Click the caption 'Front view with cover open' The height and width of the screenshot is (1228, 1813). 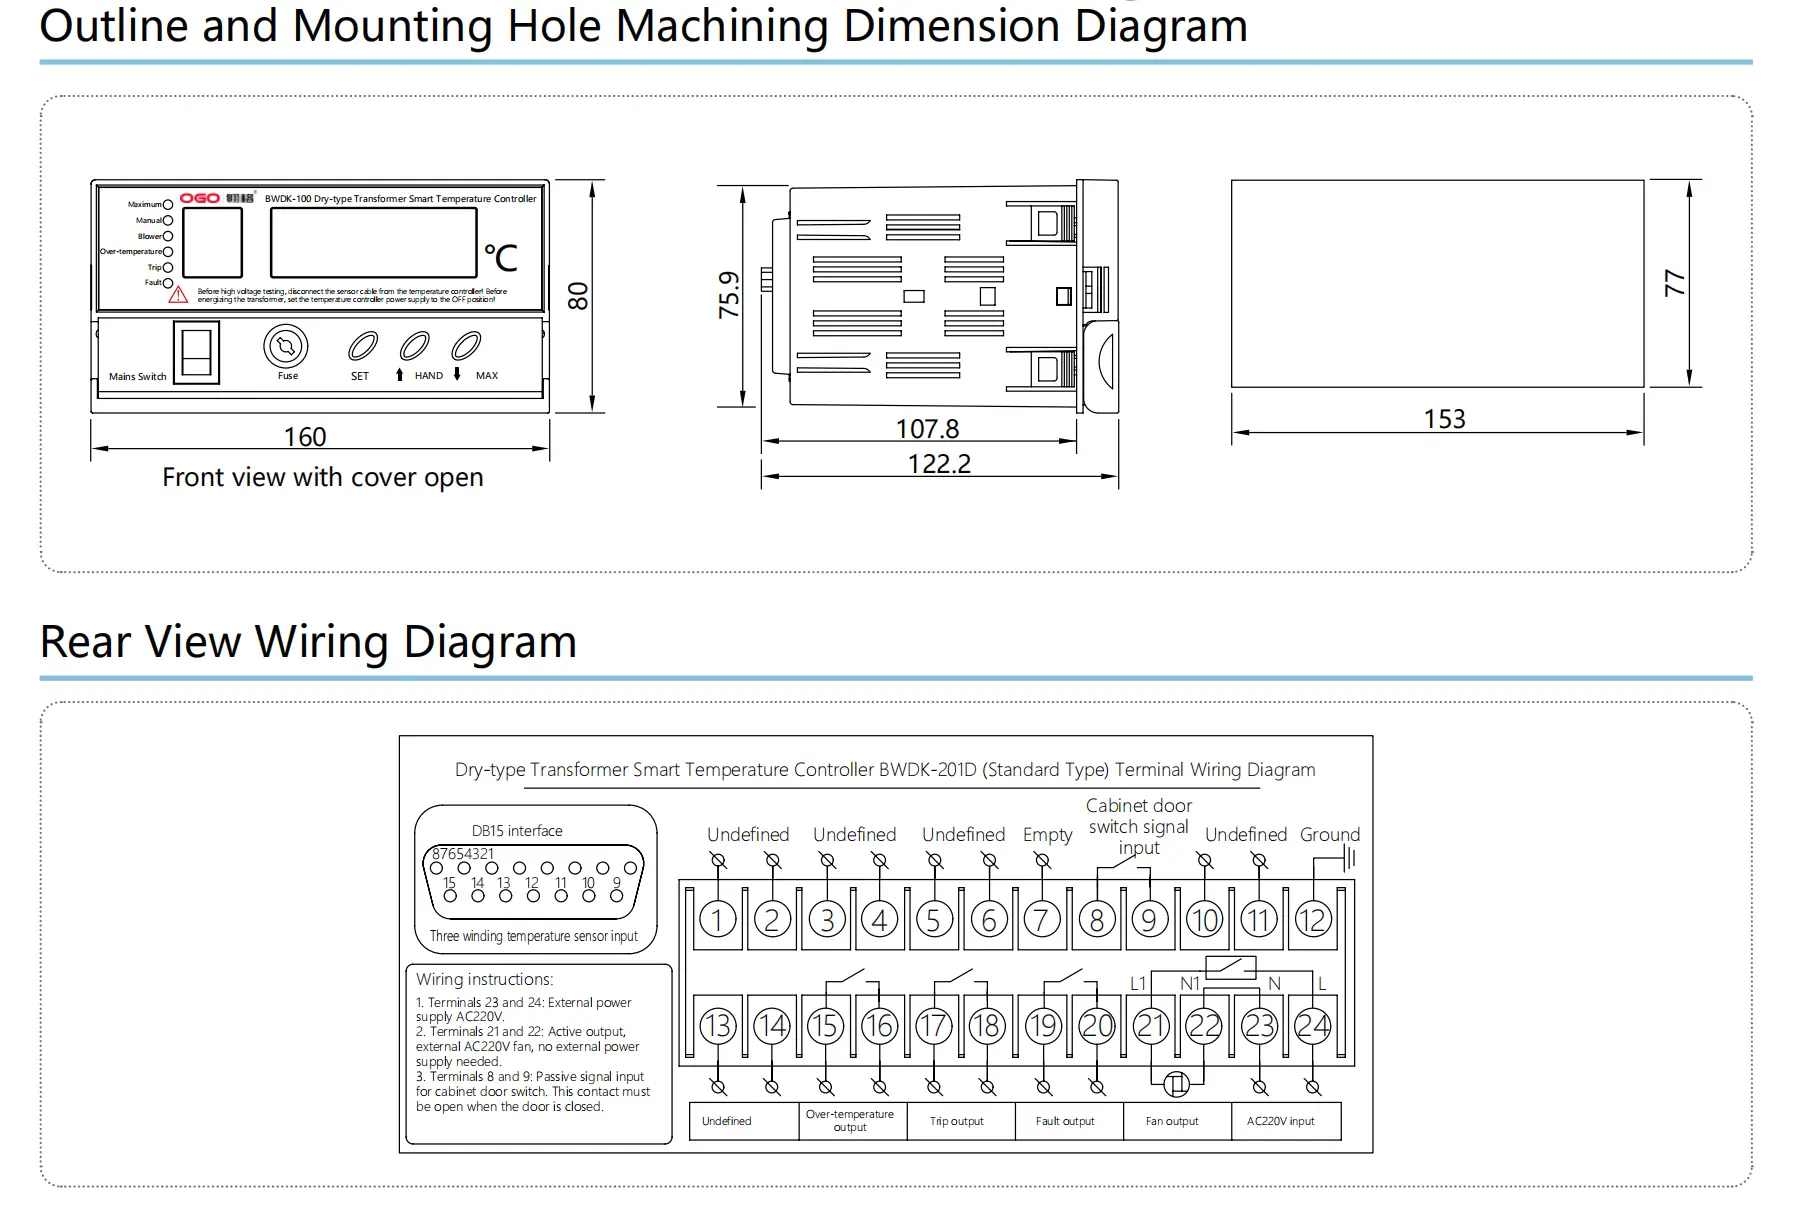(323, 477)
